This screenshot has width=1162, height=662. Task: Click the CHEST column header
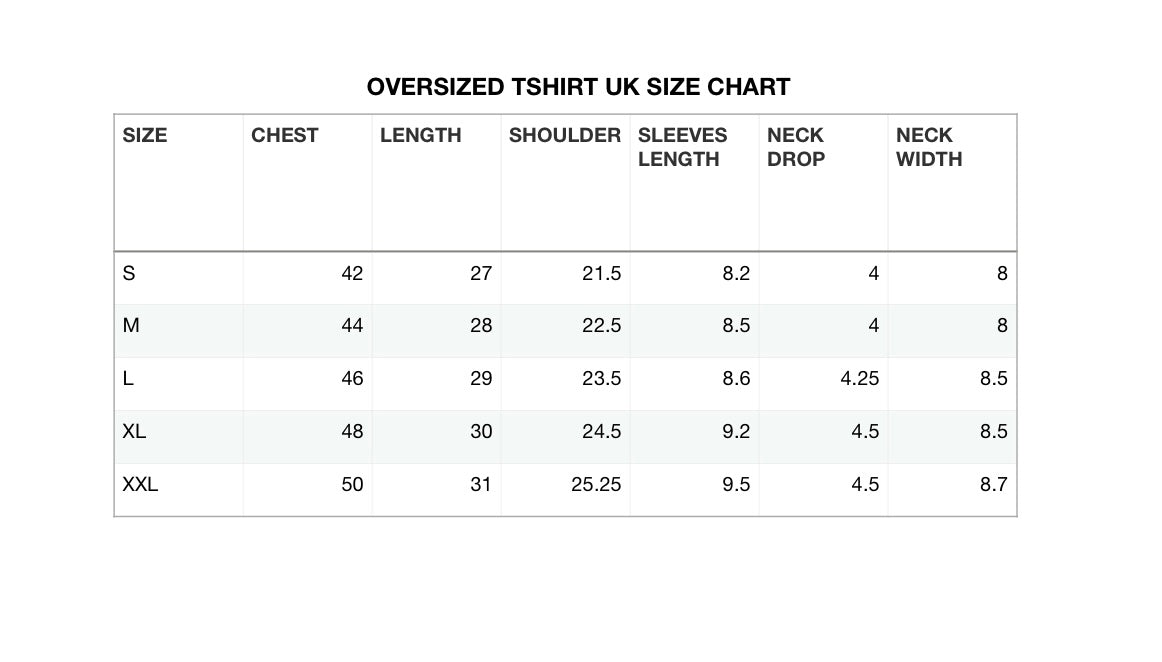click(x=285, y=136)
